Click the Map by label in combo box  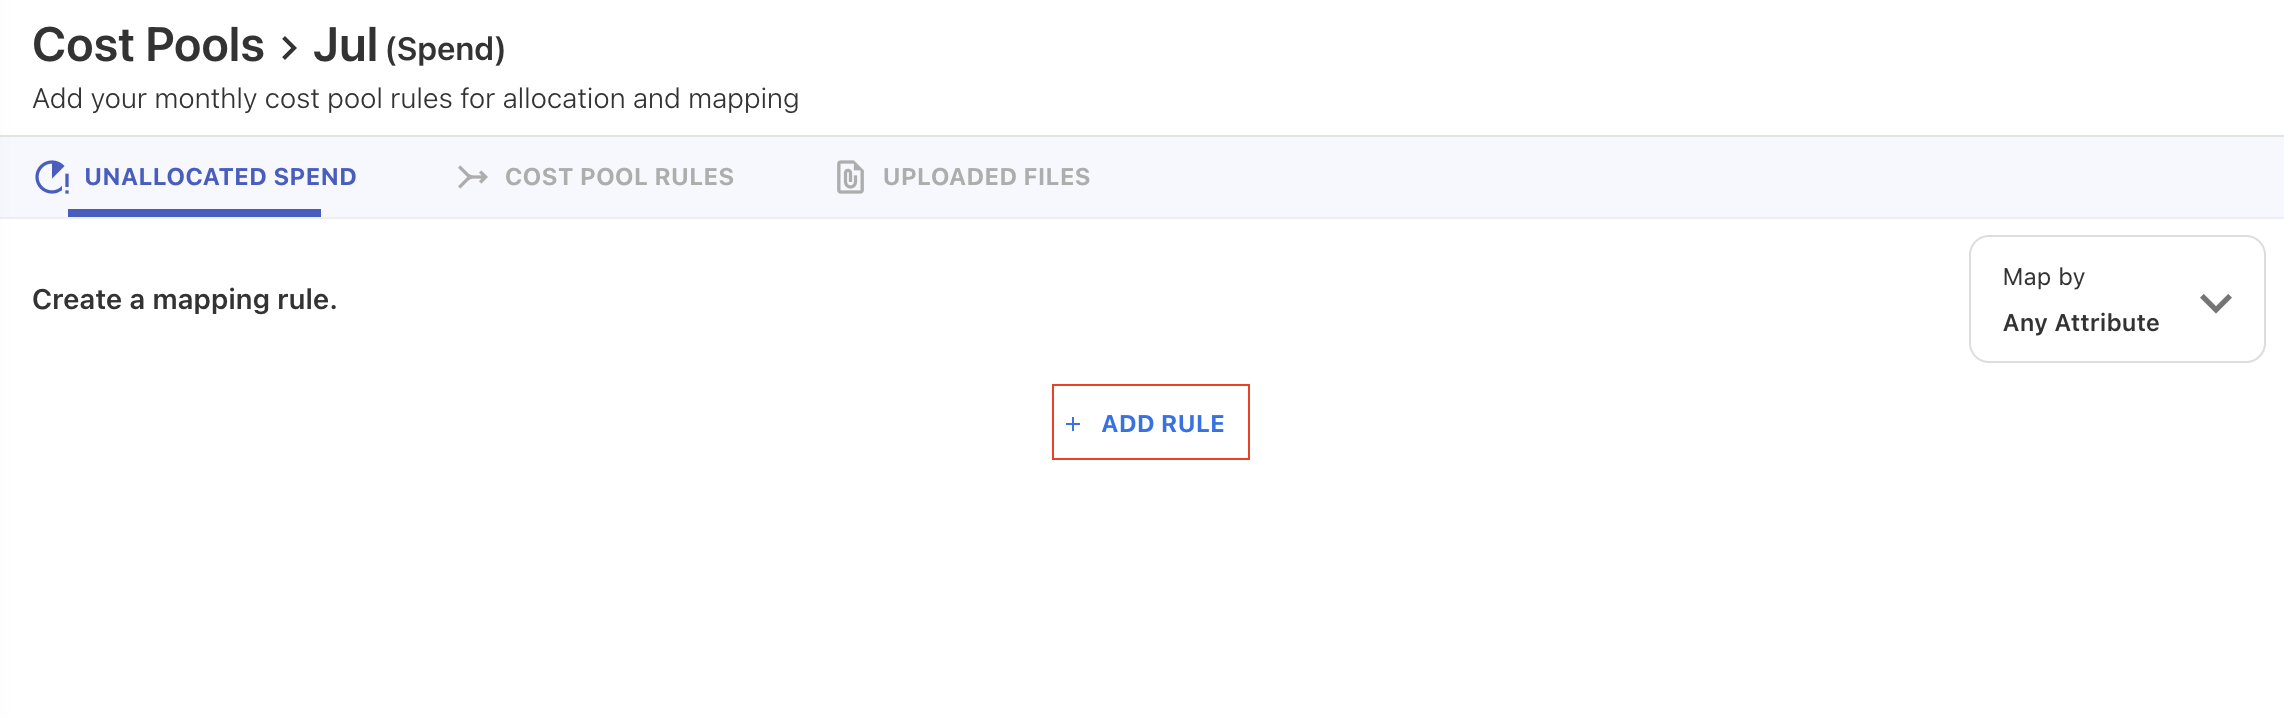coord(2043,277)
